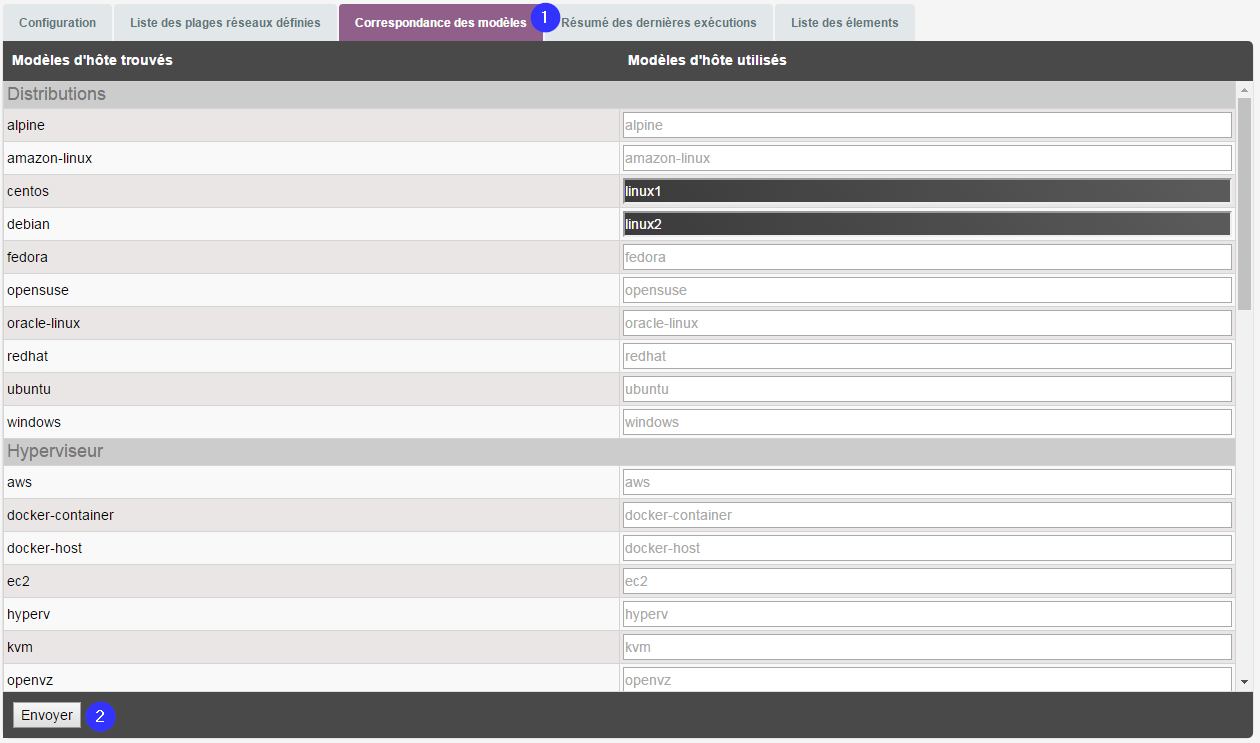Click the vertical scrollbar thumb
The image size is (1260, 743).
point(1244,200)
